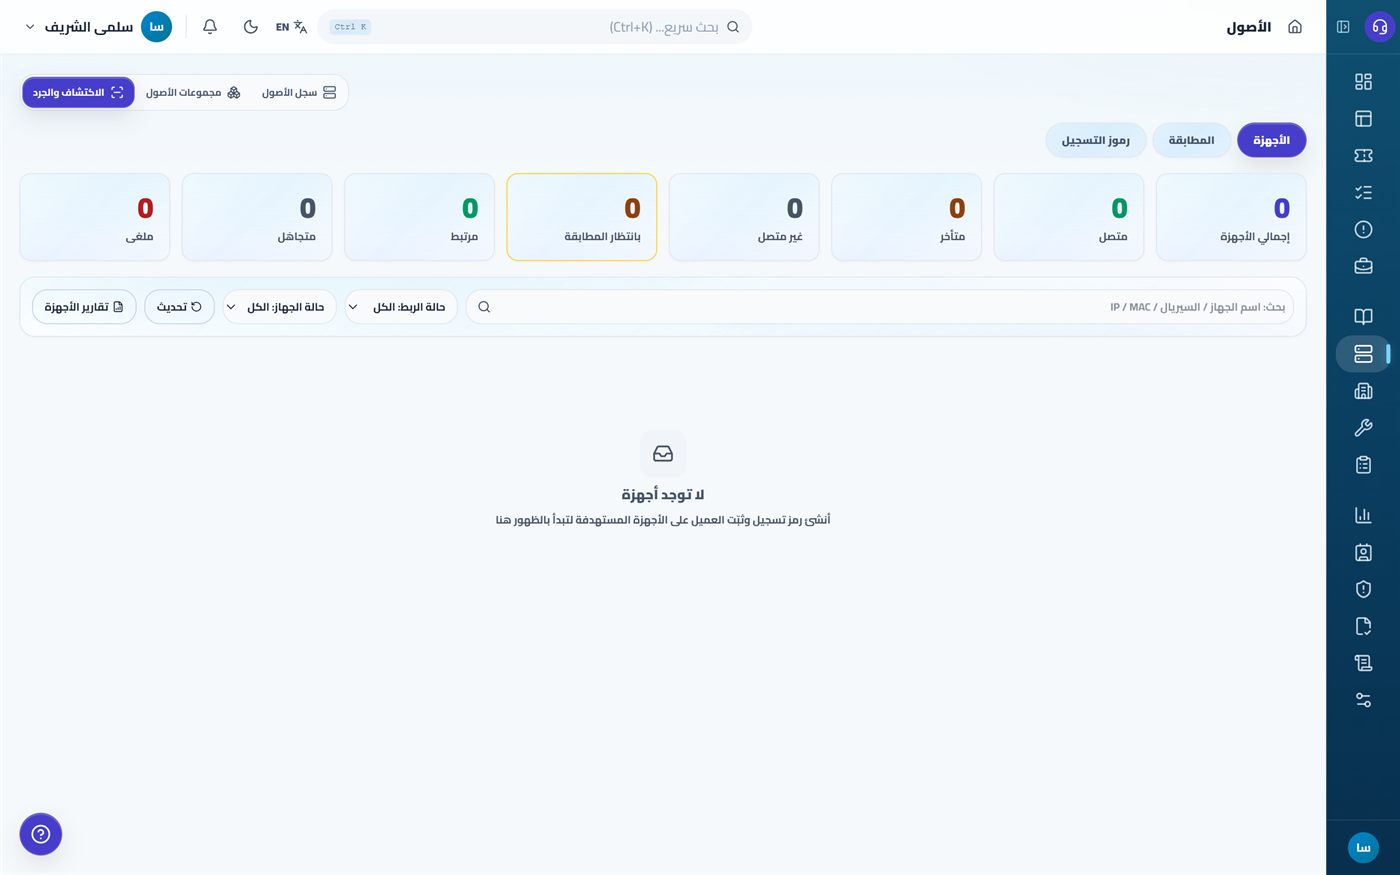Filter by بانتظار المطابقة stat card
This screenshot has width=1400, height=875.
(582, 217)
